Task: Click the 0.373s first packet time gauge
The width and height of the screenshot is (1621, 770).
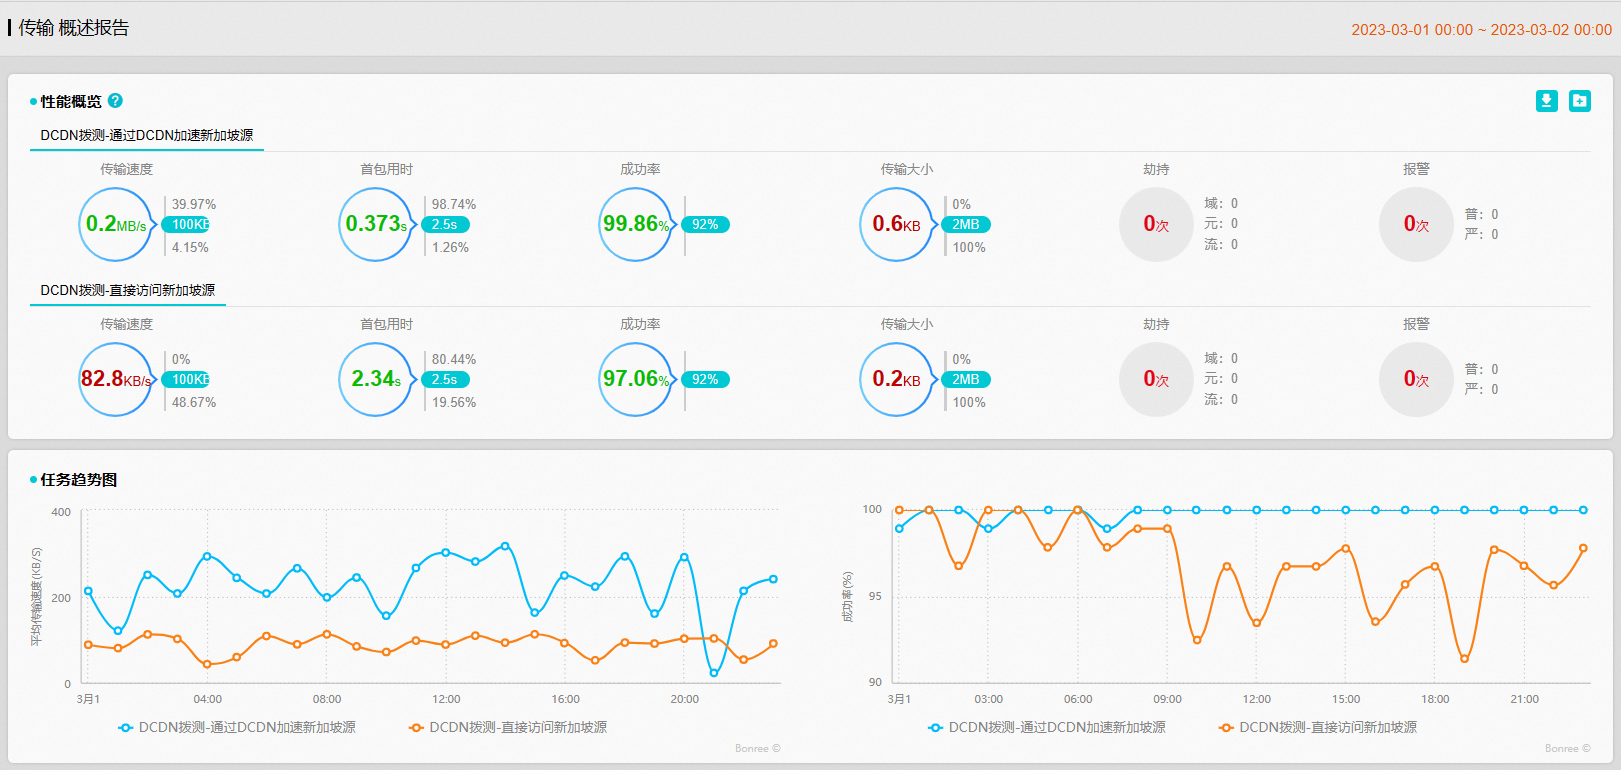Action: 376,224
